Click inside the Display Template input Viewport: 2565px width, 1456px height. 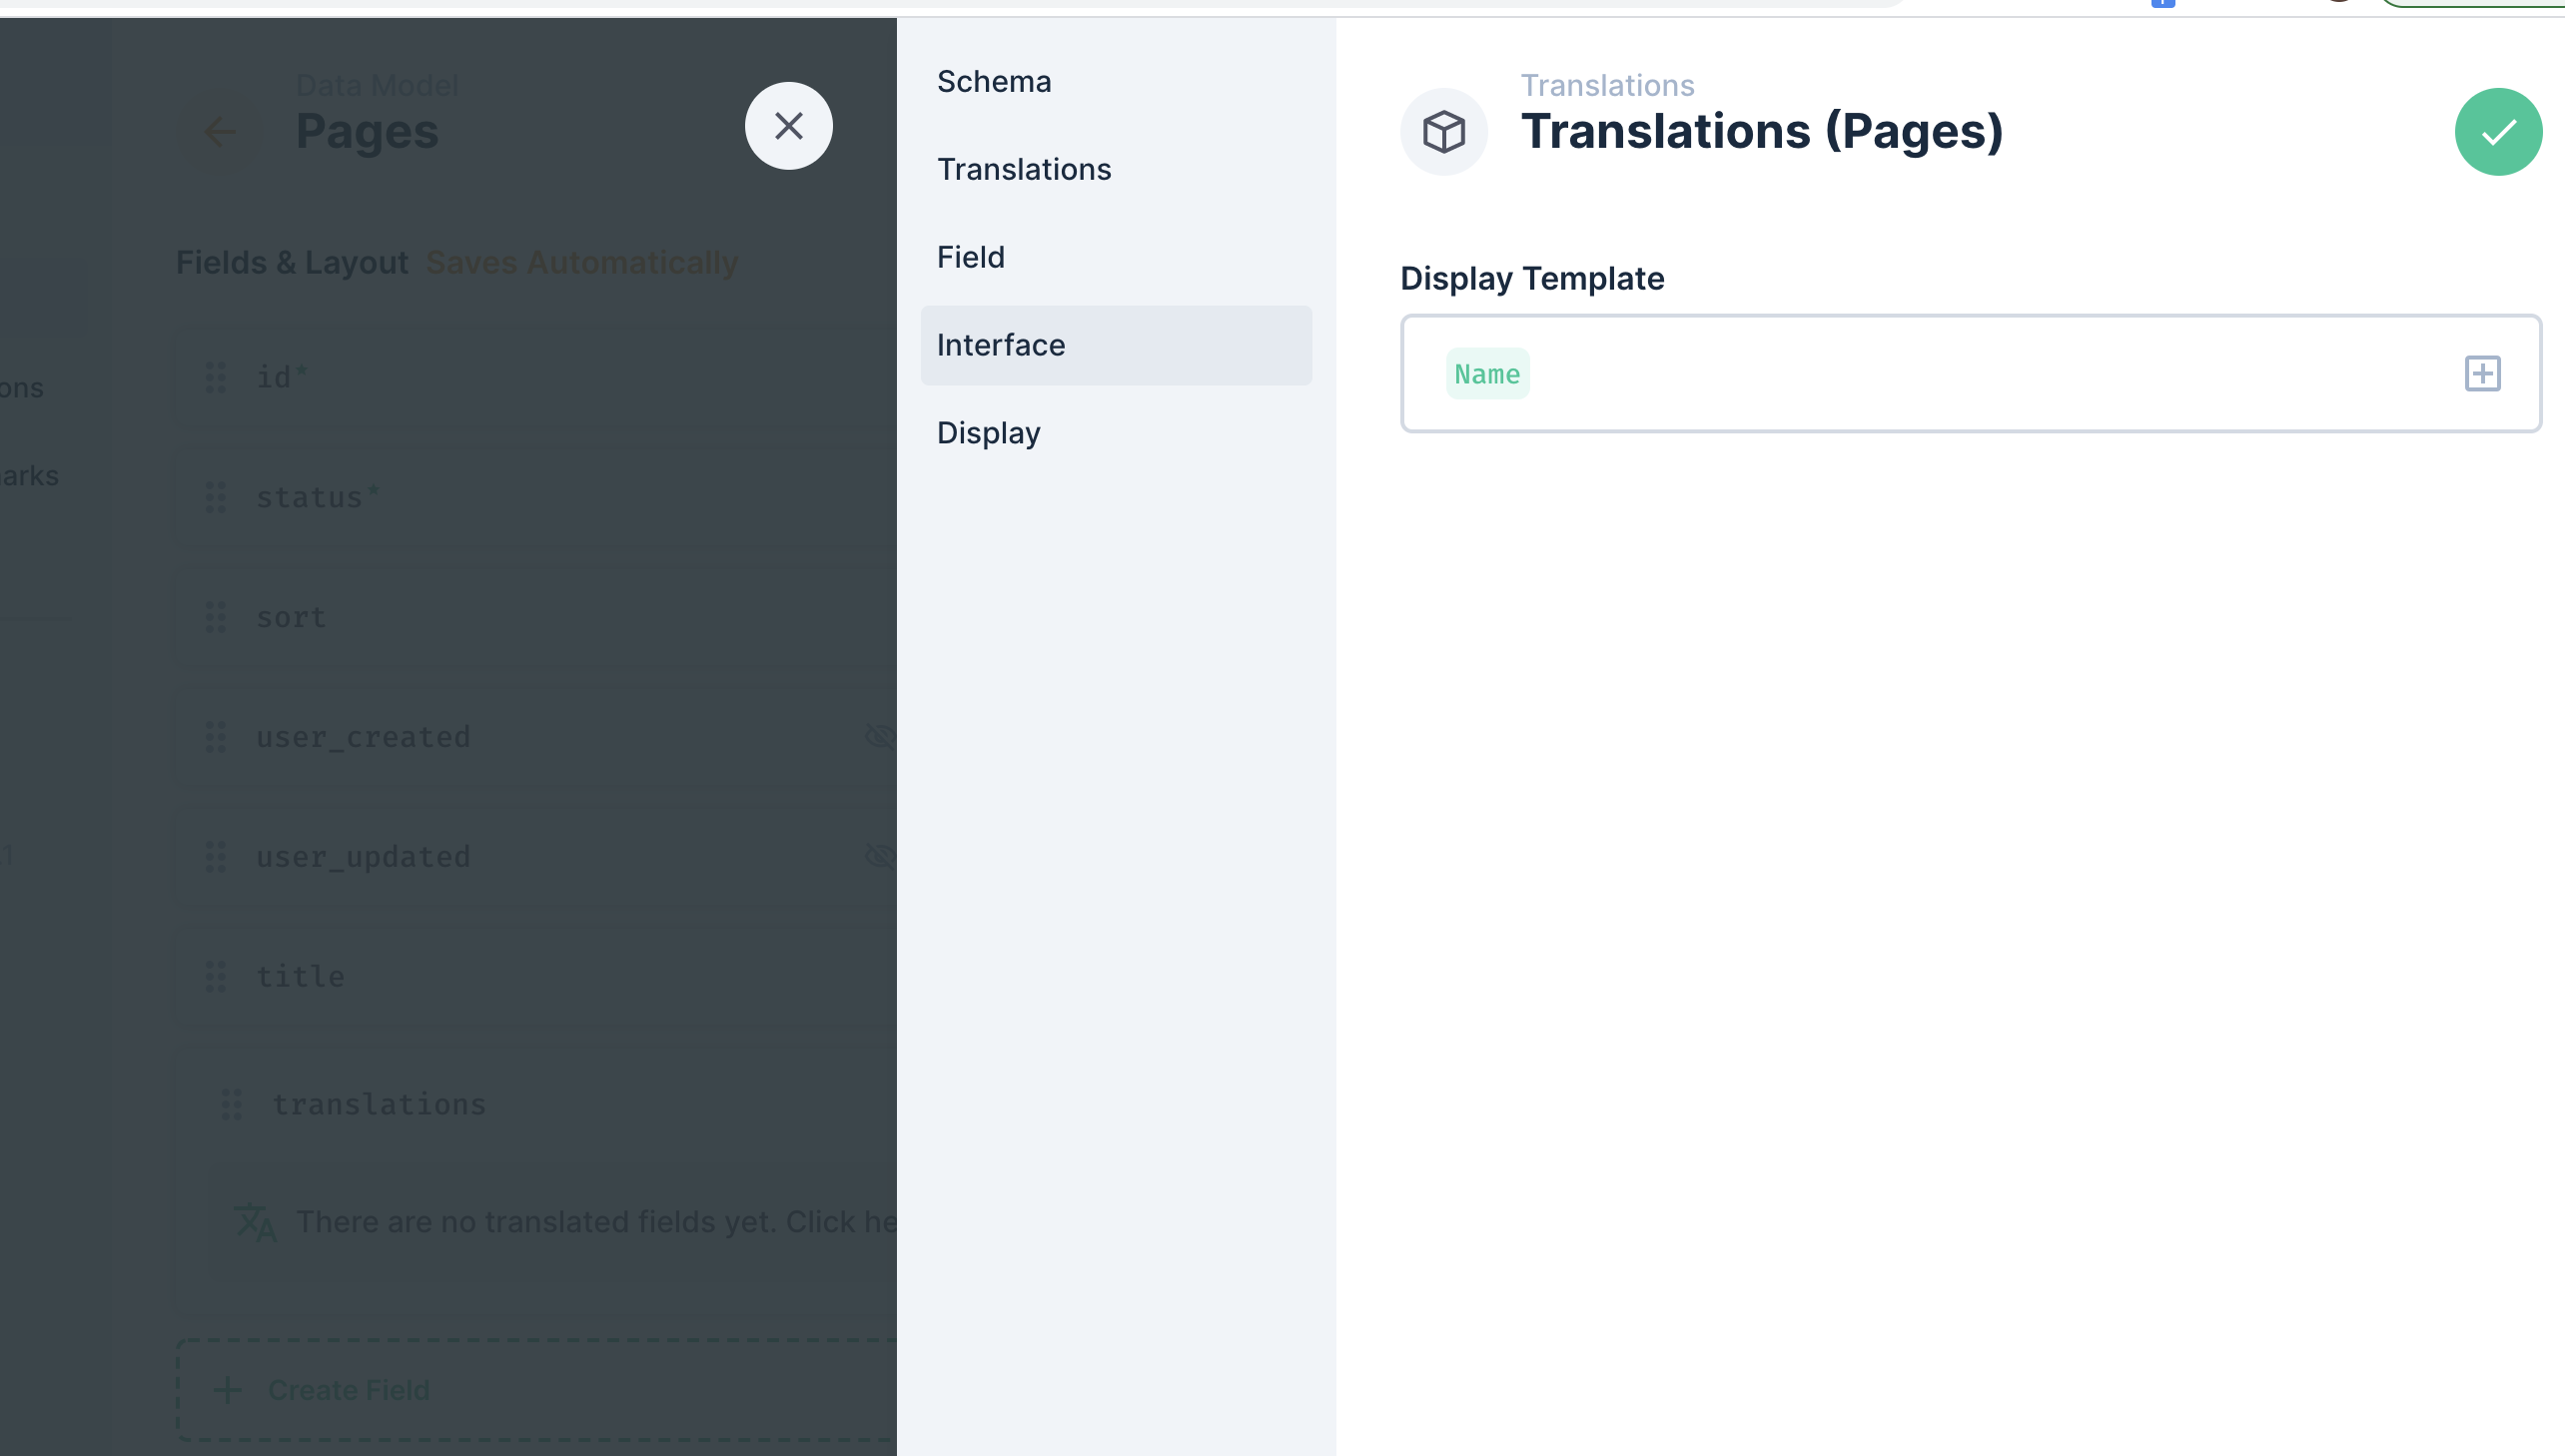coord(1970,374)
